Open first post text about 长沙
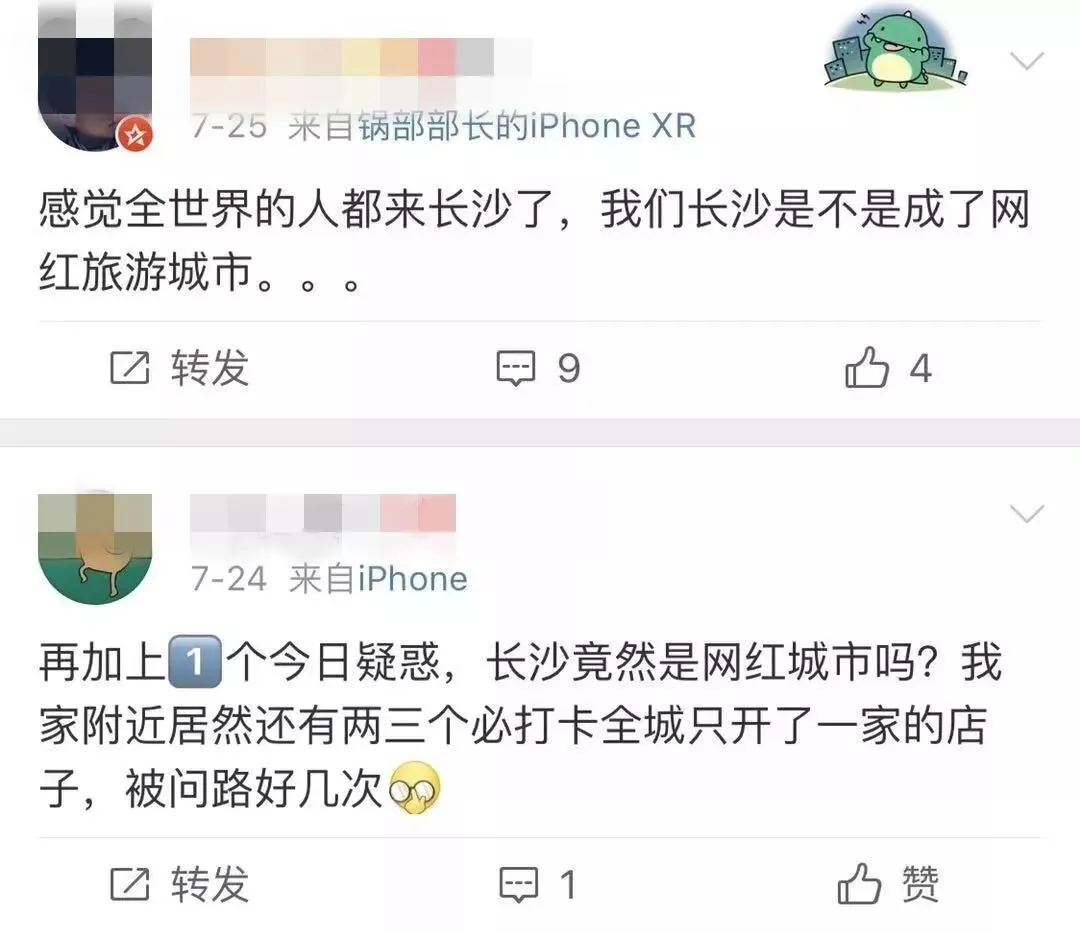 (534, 240)
